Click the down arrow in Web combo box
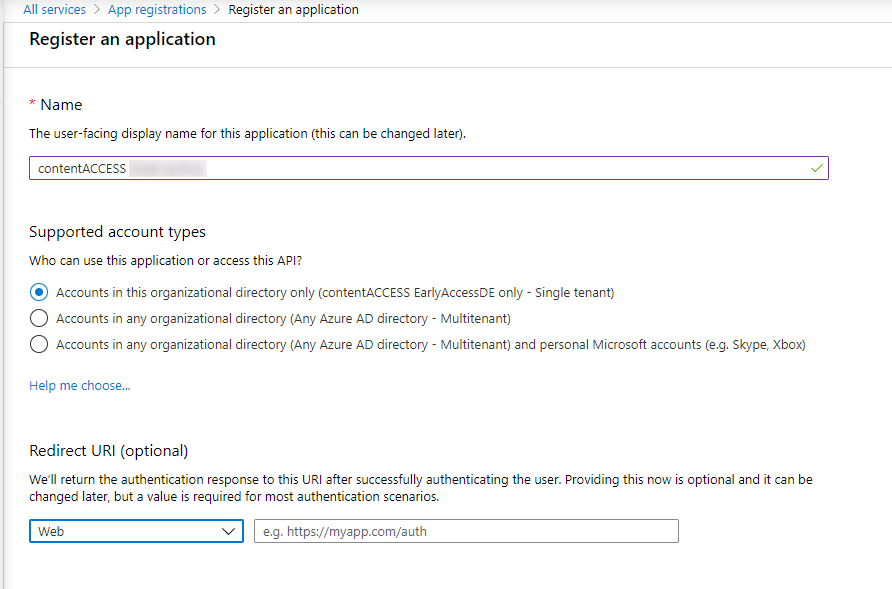The height and width of the screenshot is (589, 892). [x=227, y=532]
